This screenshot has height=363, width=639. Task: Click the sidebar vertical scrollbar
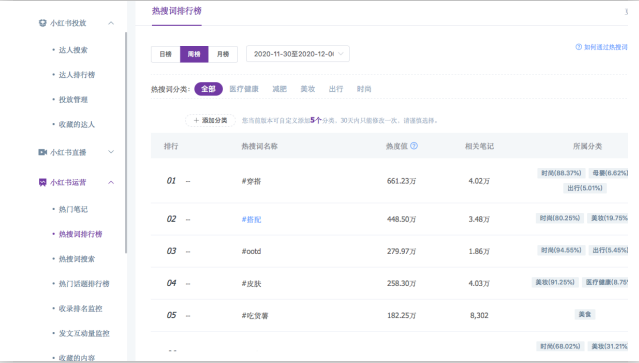pos(126,143)
